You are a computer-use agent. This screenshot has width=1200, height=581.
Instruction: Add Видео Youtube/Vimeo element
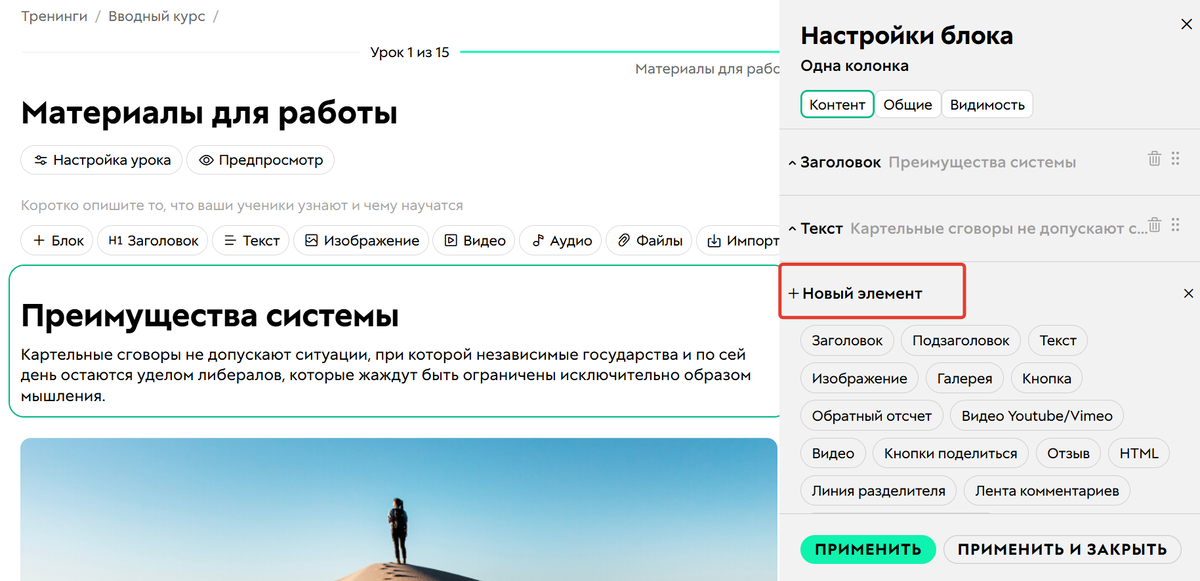(x=1036, y=416)
